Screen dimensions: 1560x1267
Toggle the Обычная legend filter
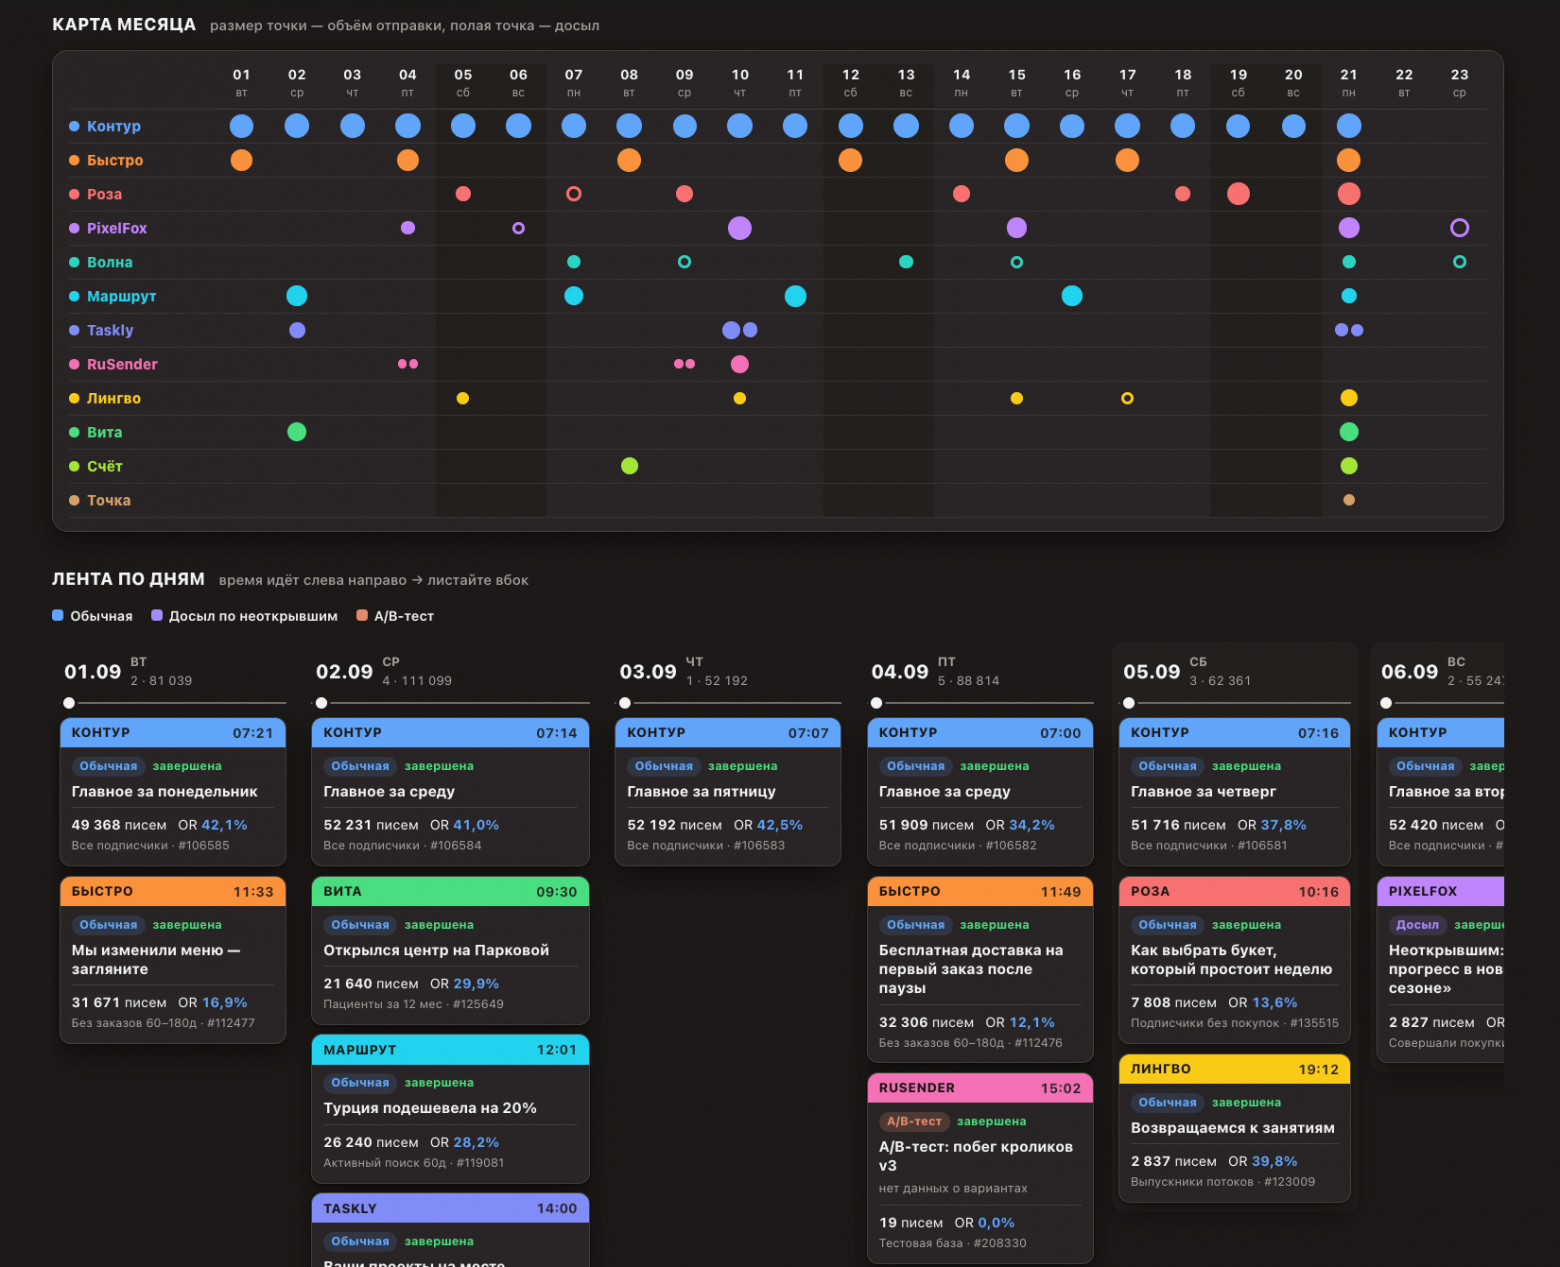pyautogui.click(x=92, y=616)
